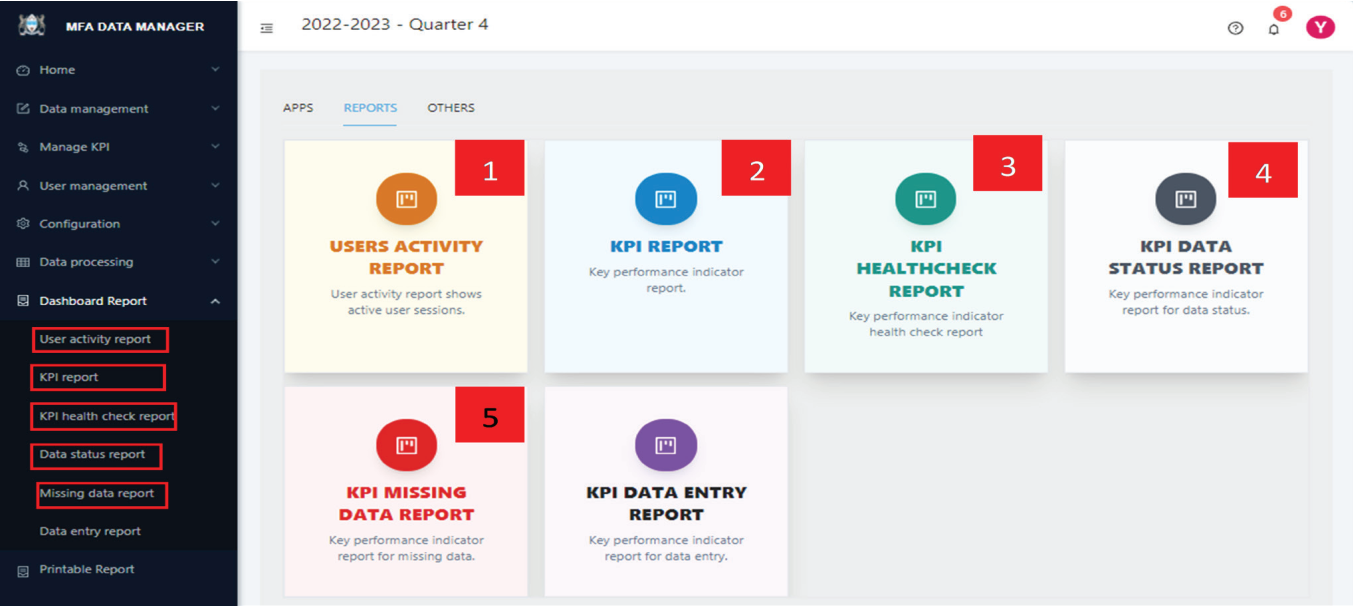
Task: Expand the User management chevron
Action: pyautogui.click(x=215, y=186)
